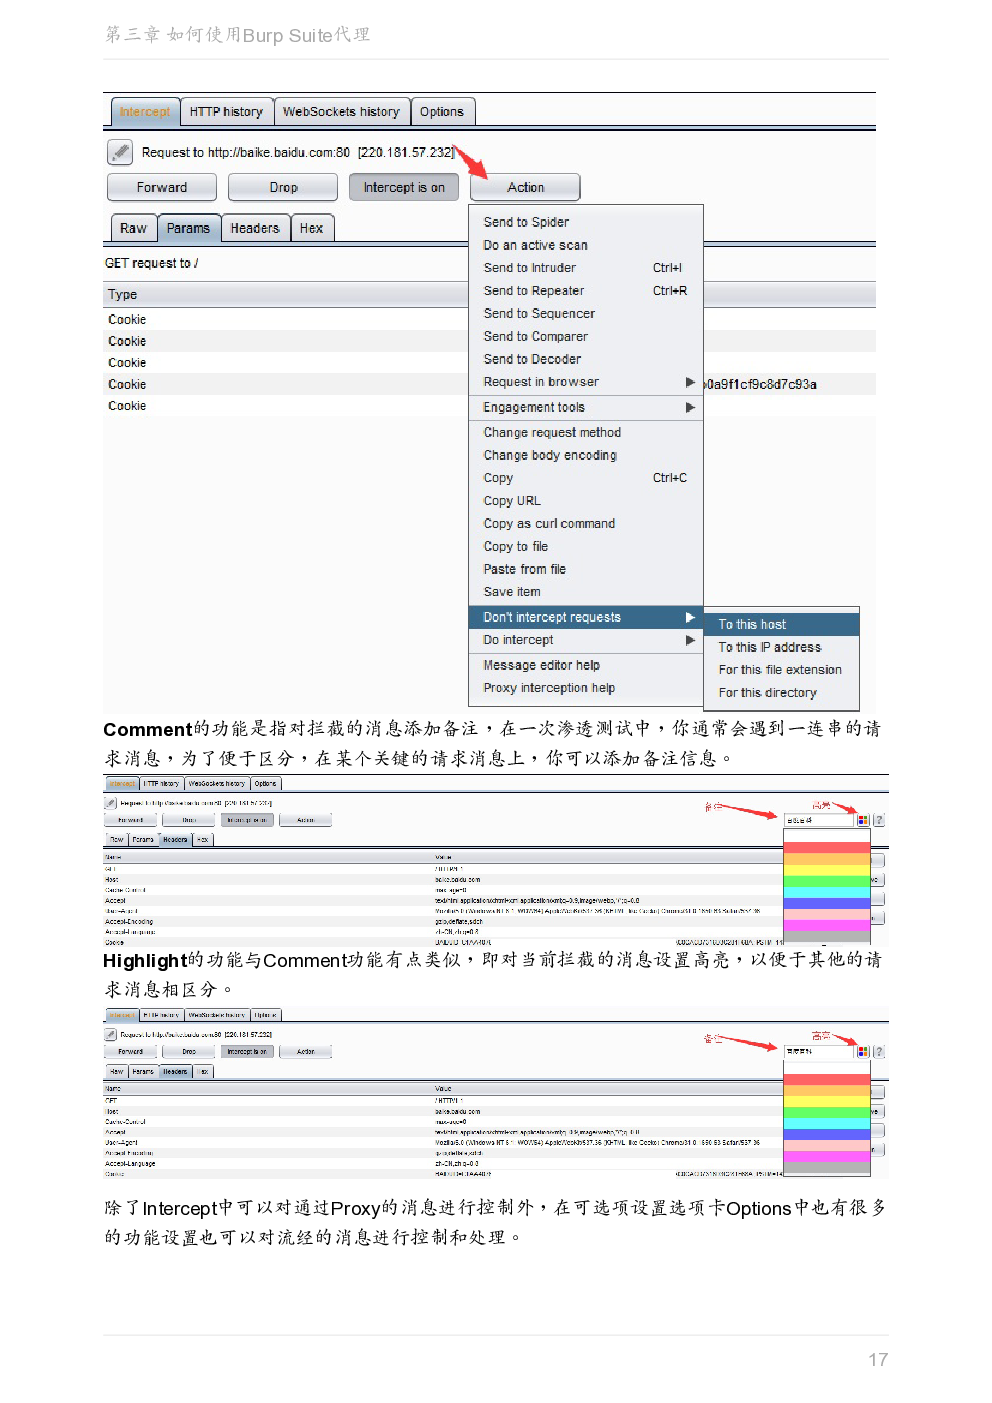This screenshot has height=1403, width=992.
Task: Click the Forward button in the large screenshot
Action: click(x=162, y=187)
